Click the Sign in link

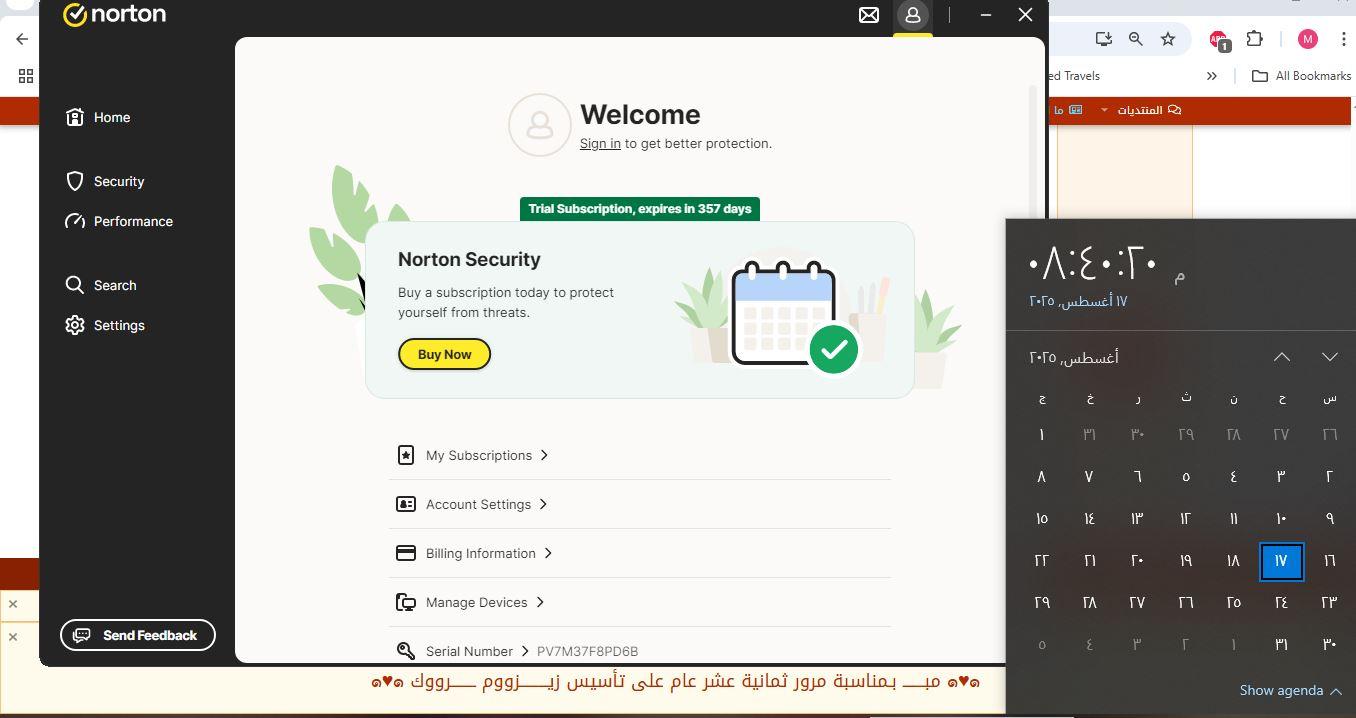(600, 144)
